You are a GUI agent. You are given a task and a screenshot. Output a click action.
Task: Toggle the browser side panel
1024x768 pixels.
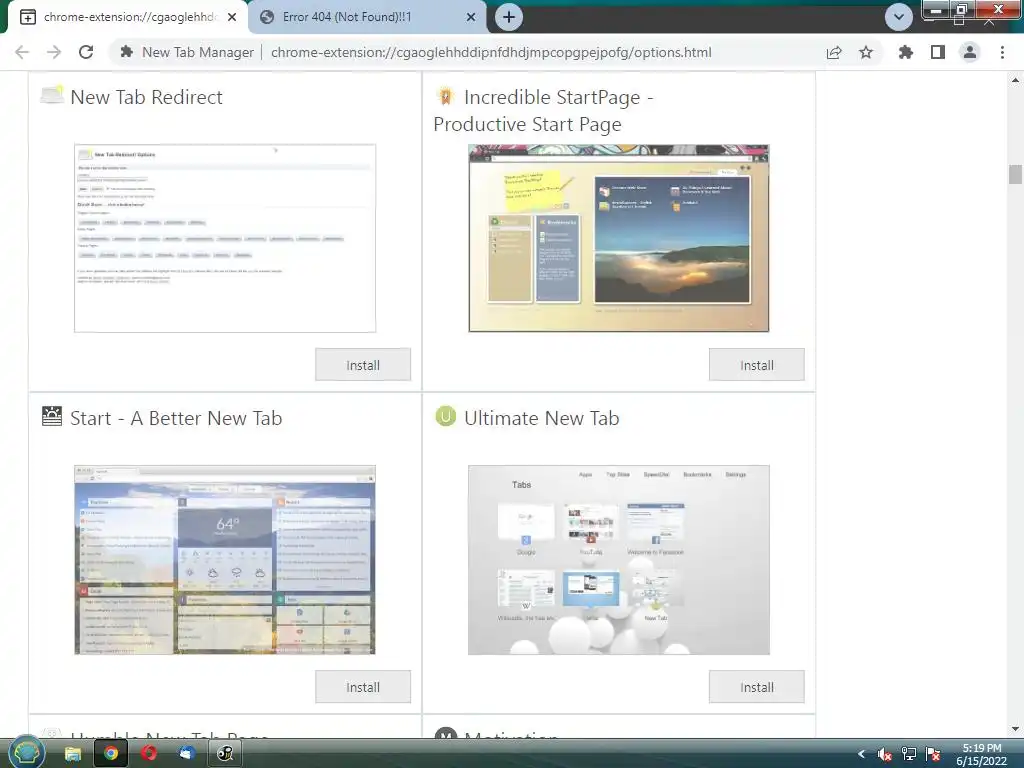coord(938,52)
